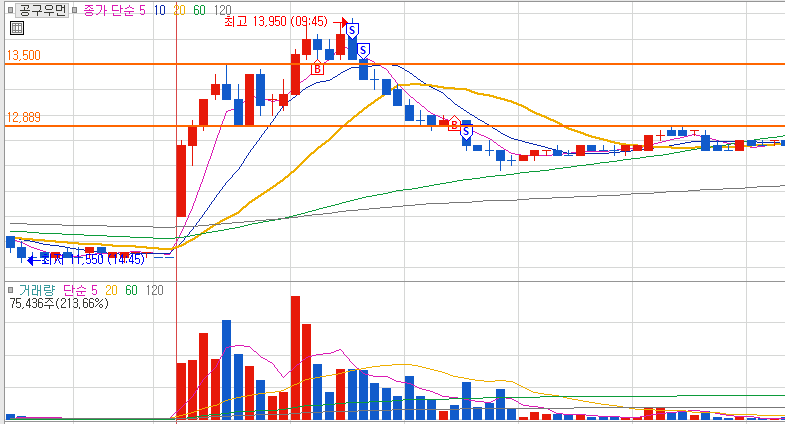Toggle the small square before 거래량 label
This screenshot has width=785, height=424.
10,290
